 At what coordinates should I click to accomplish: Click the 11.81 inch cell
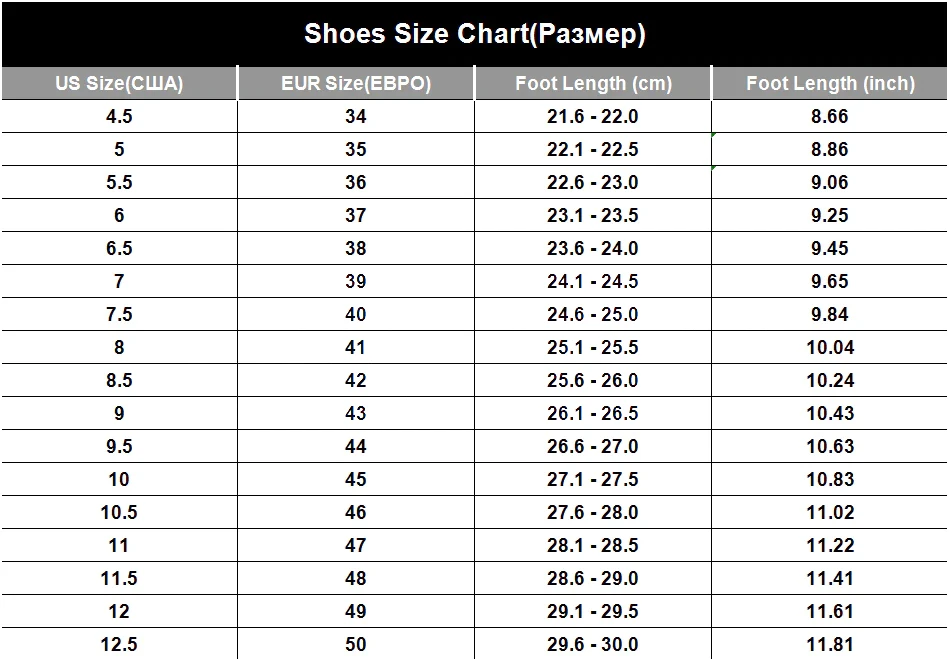click(830, 644)
